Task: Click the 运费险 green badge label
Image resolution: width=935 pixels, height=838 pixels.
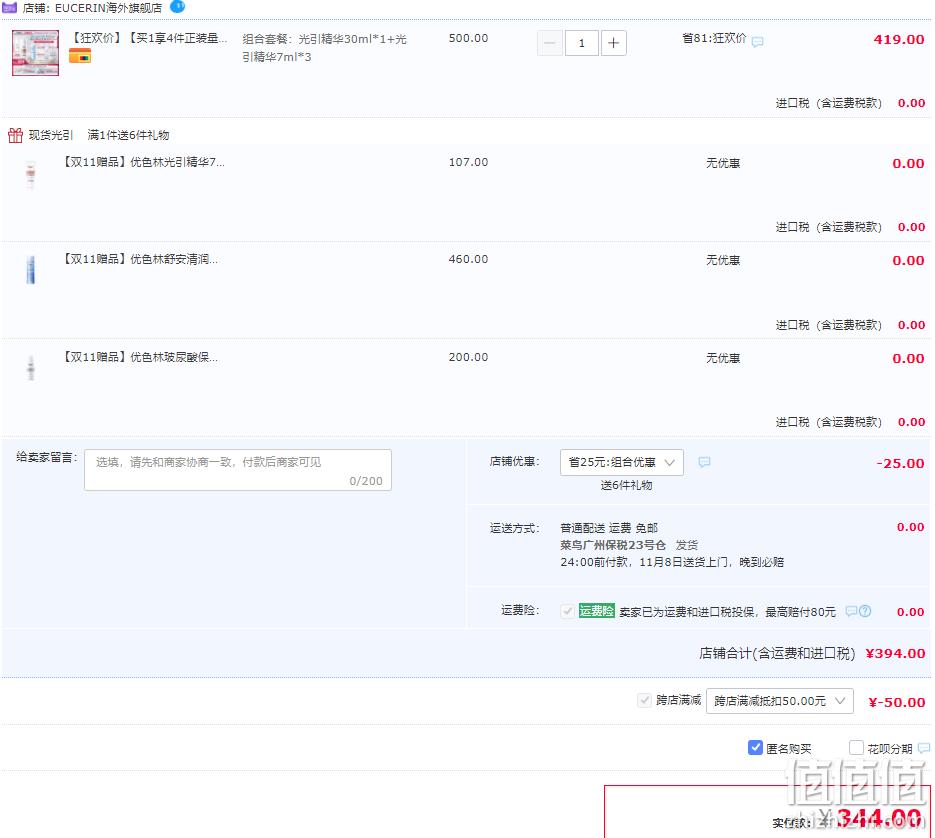Action: (596, 611)
